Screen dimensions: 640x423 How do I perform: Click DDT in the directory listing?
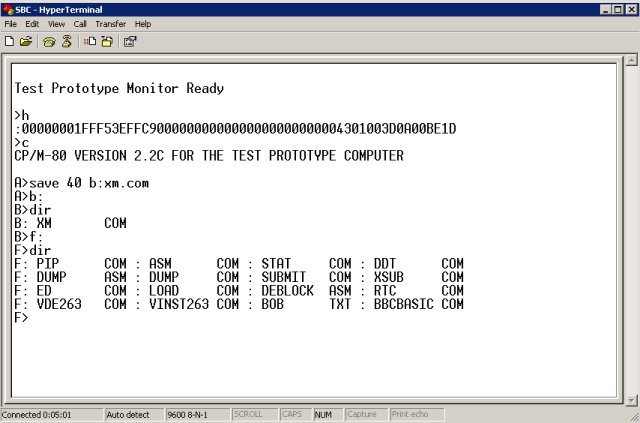click(384, 263)
